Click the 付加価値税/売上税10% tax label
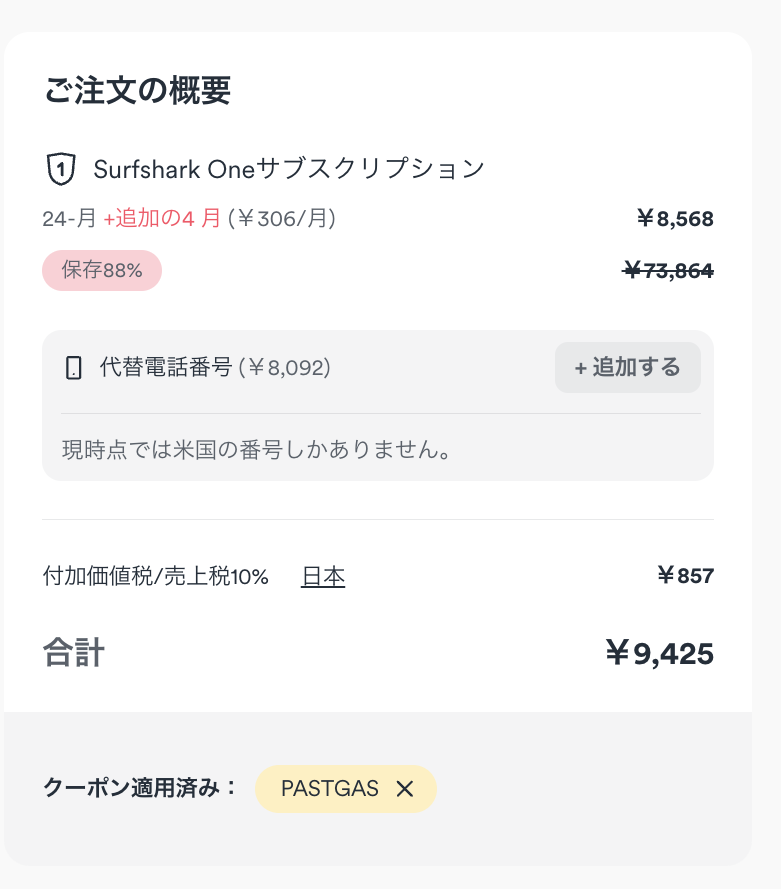The height and width of the screenshot is (889, 781). point(156,577)
